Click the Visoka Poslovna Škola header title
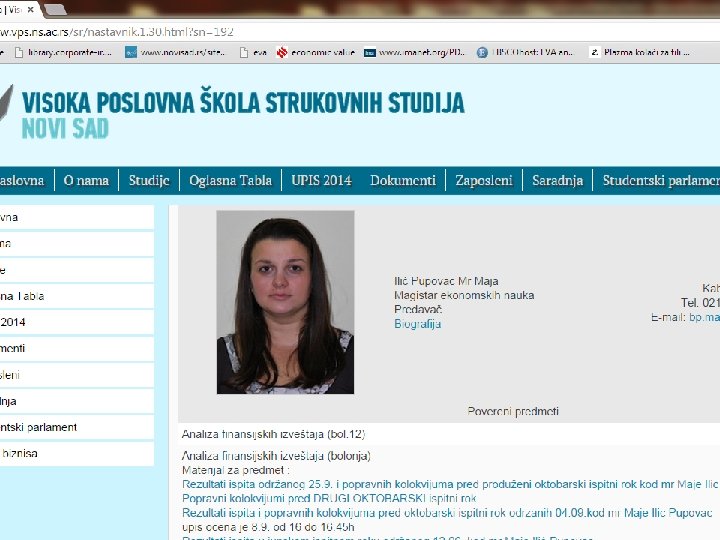This screenshot has height=540, width=720. tap(243, 102)
